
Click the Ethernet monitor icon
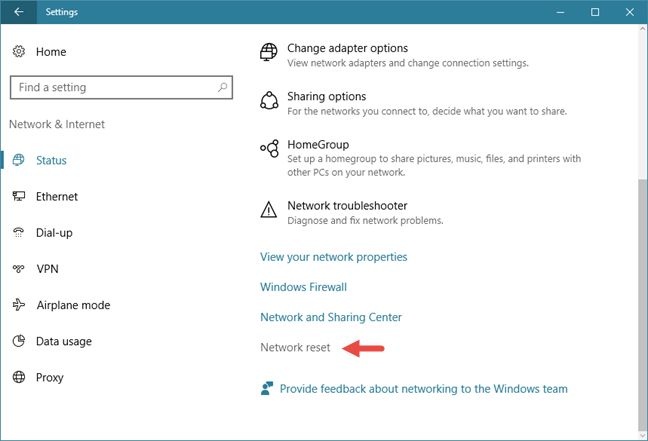(19, 196)
